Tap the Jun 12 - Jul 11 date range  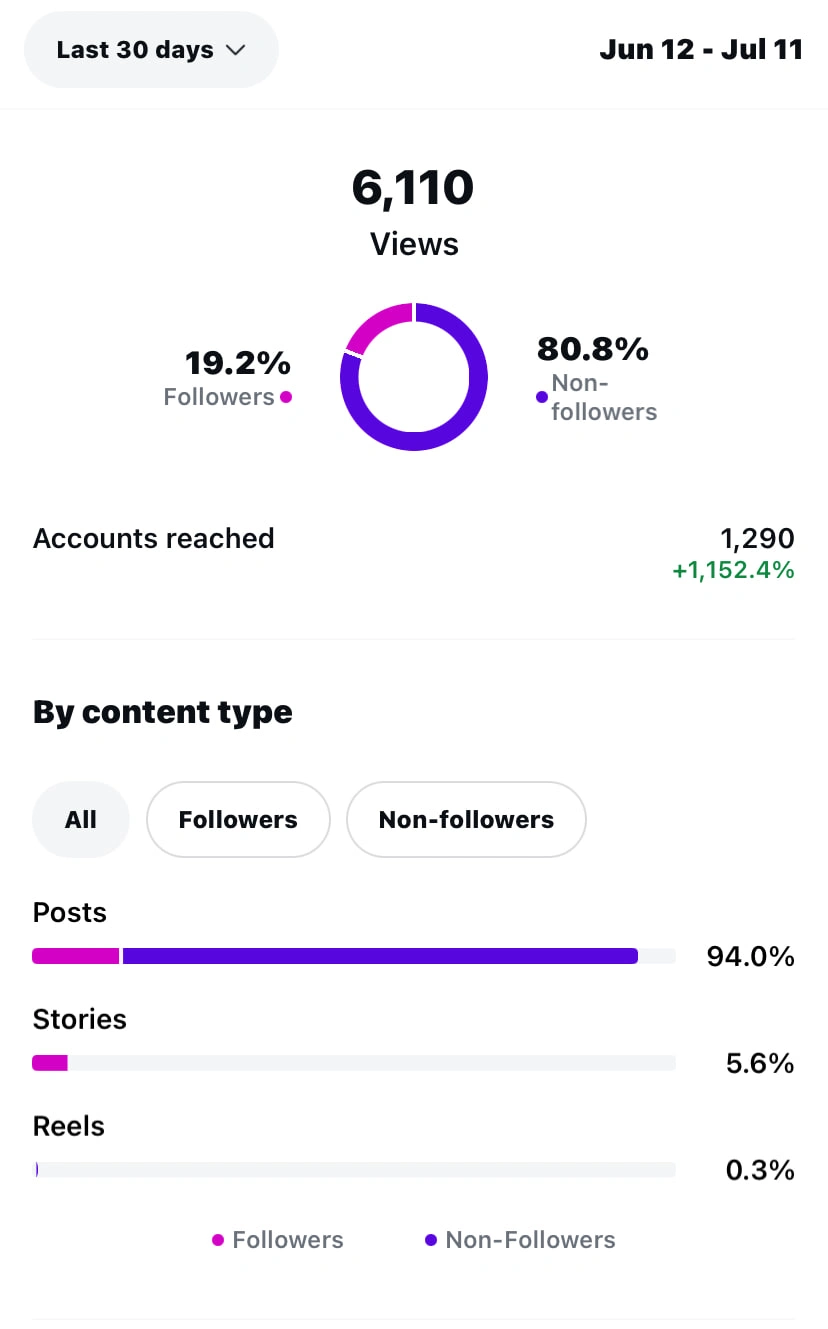click(x=700, y=50)
